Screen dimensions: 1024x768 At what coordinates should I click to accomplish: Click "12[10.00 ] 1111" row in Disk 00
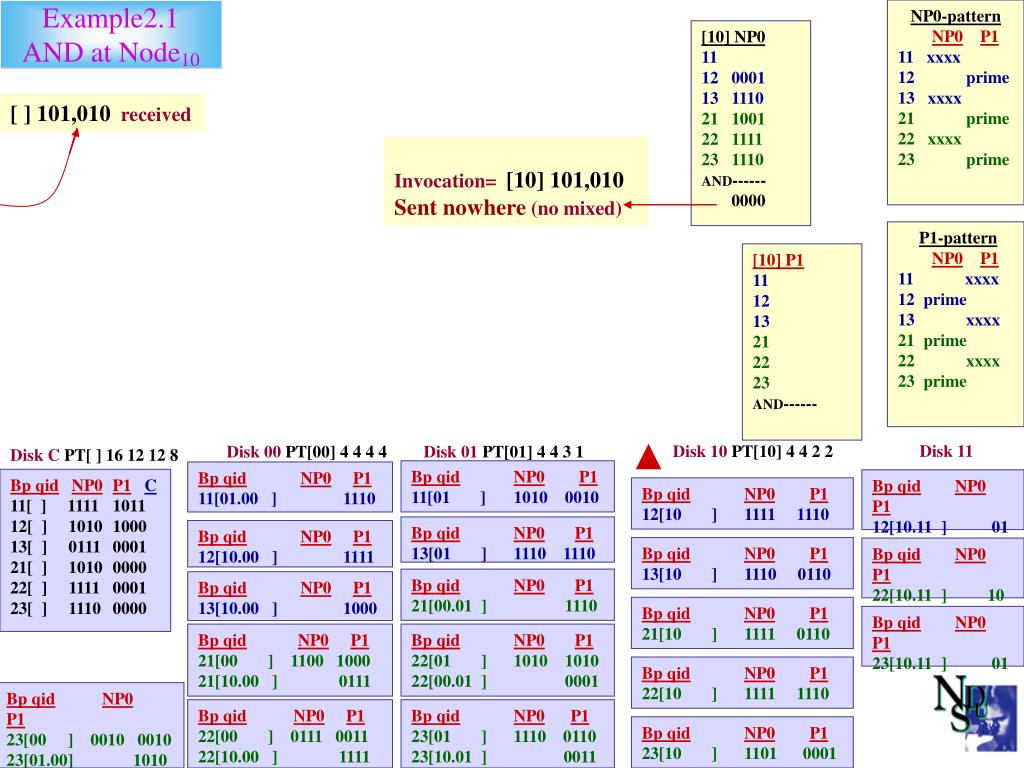[x=286, y=557]
